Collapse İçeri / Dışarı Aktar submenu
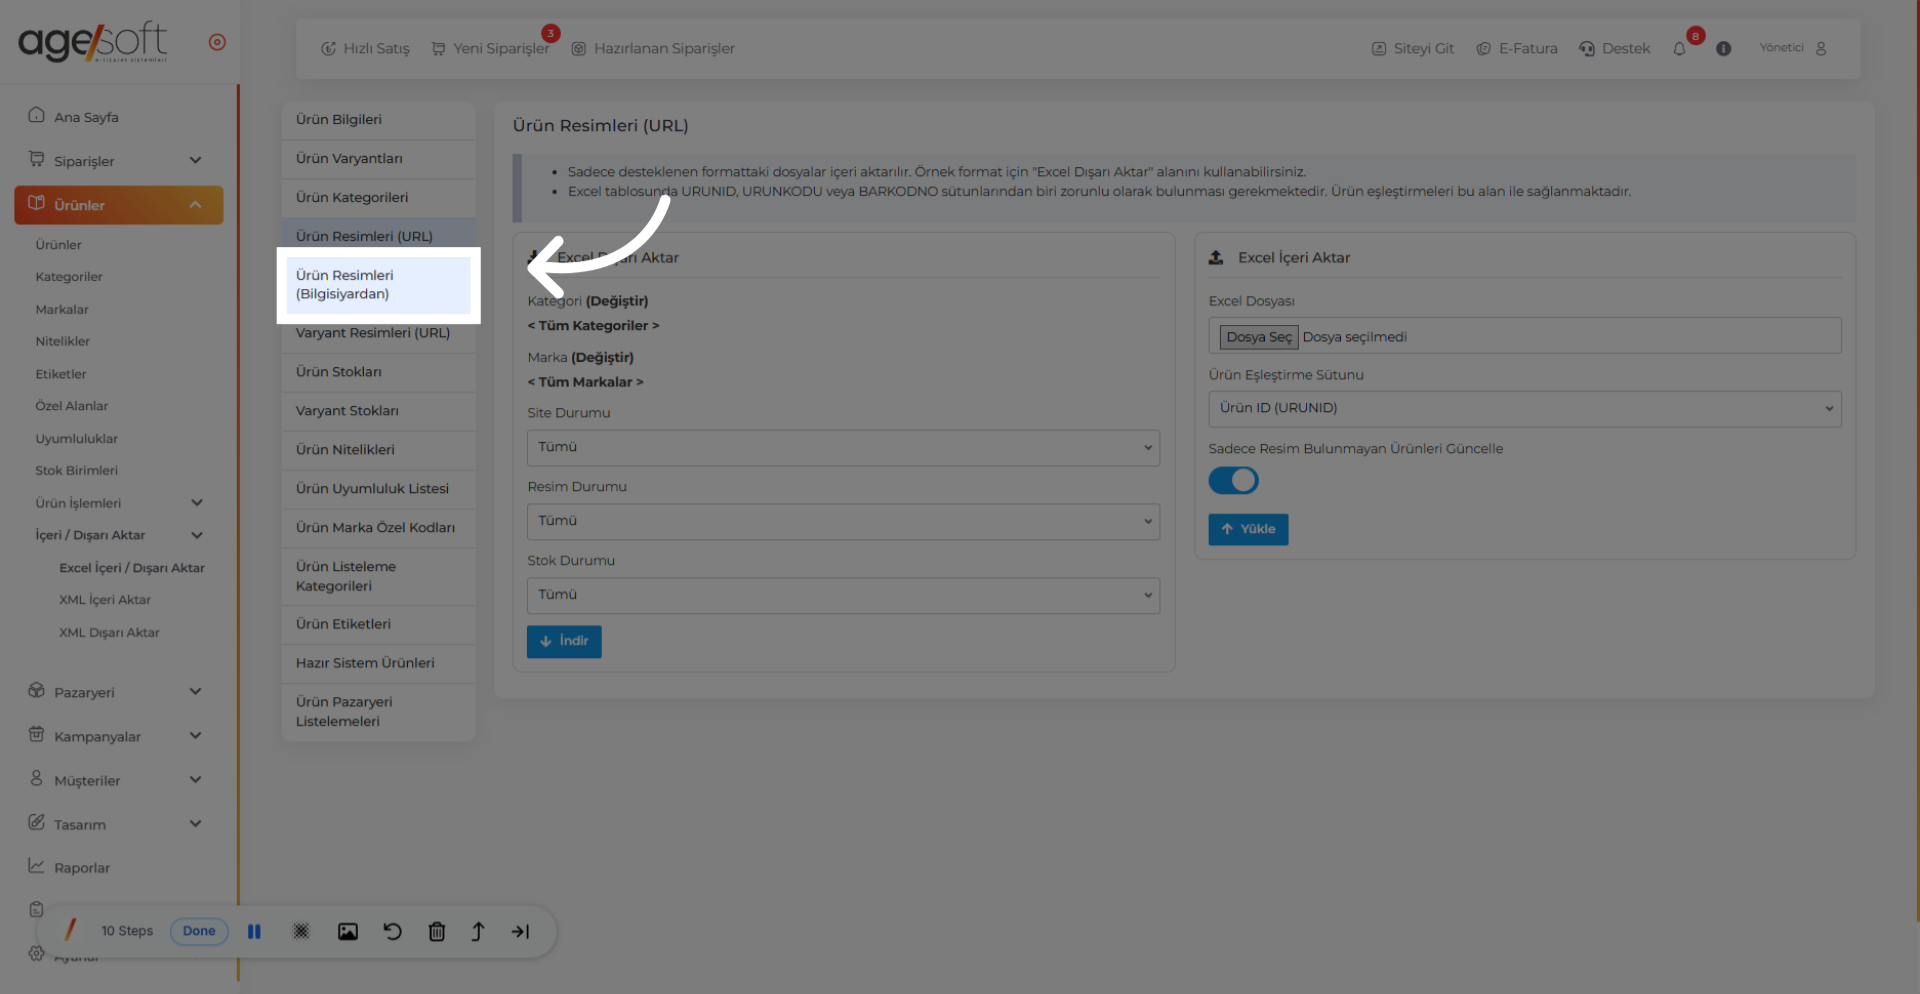 (197, 535)
